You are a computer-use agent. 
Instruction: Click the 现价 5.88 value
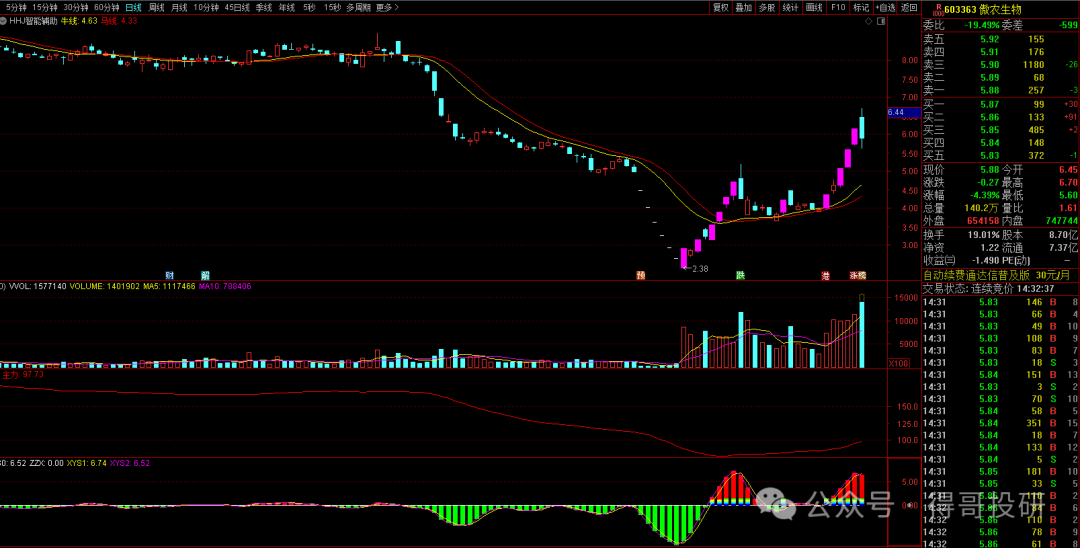989,169
